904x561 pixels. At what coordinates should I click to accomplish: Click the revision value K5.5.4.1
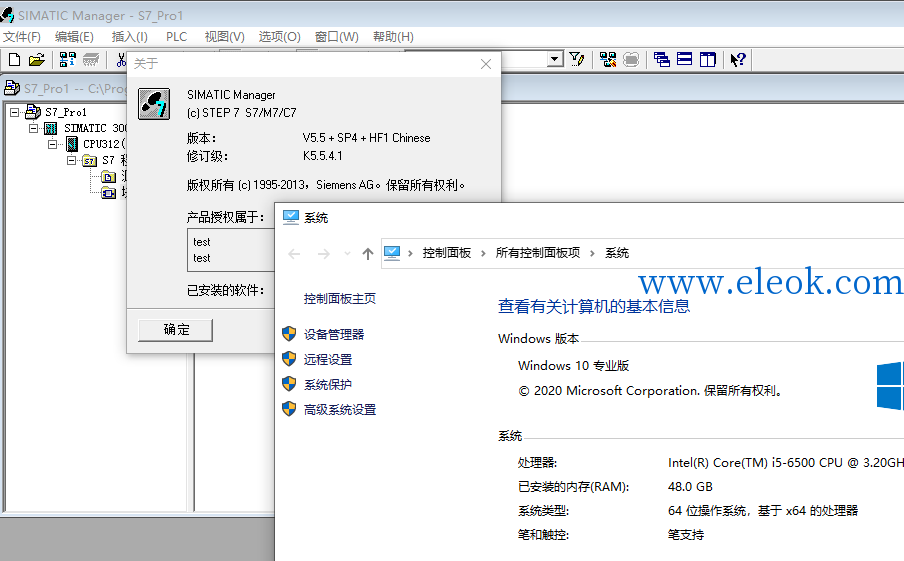pos(323,156)
